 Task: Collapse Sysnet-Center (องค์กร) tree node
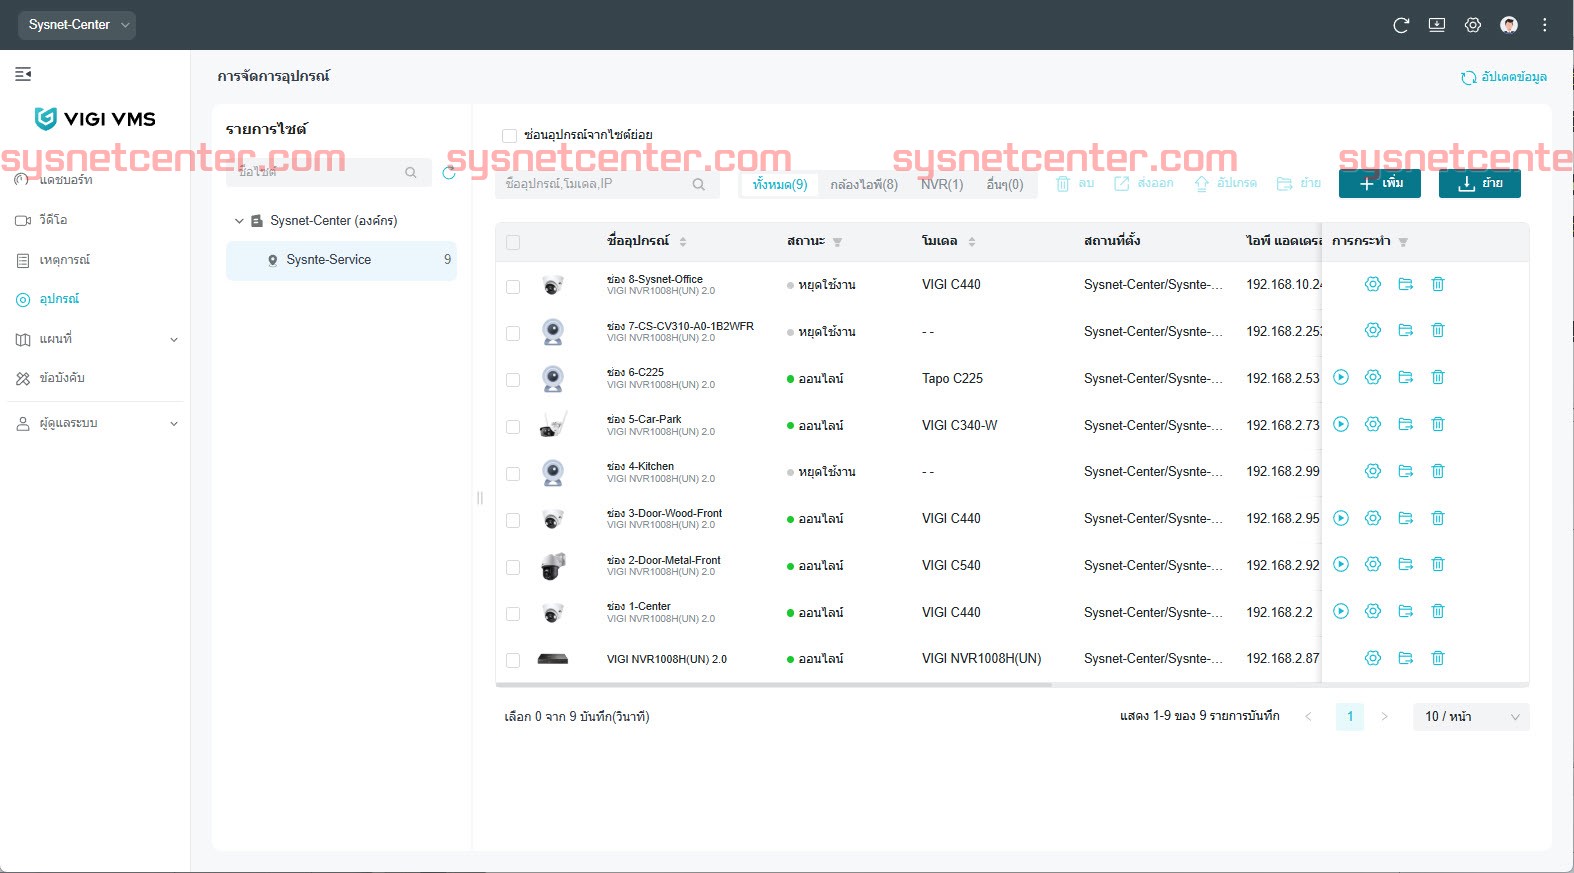click(239, 221)
